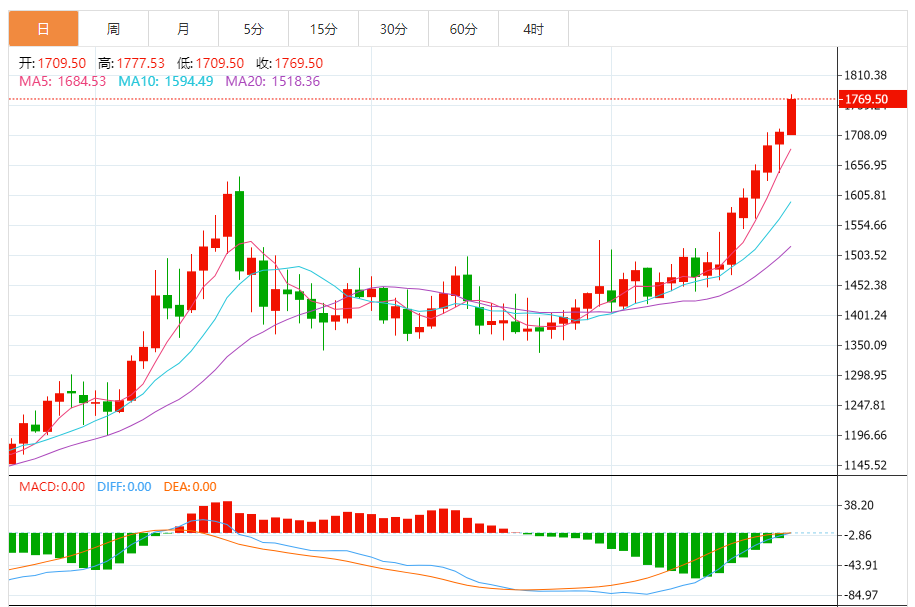Screen dimensions: 915x607
Task: Switch to the 周 weekly tab
Action: (x=113, y=29)
